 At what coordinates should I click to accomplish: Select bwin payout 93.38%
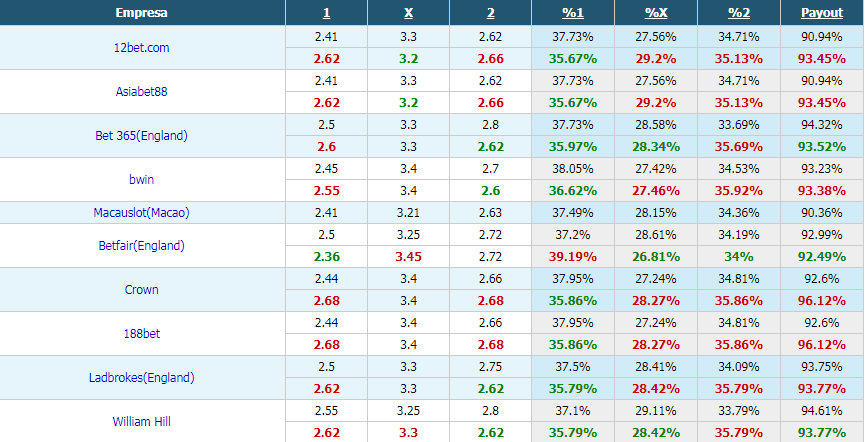pos(822,191)
